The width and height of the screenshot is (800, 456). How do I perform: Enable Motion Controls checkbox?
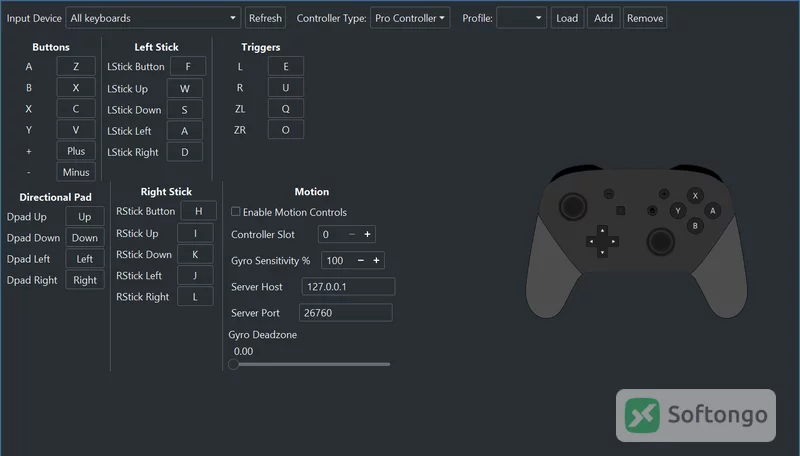pyautogui.click(x=235, y=211)
